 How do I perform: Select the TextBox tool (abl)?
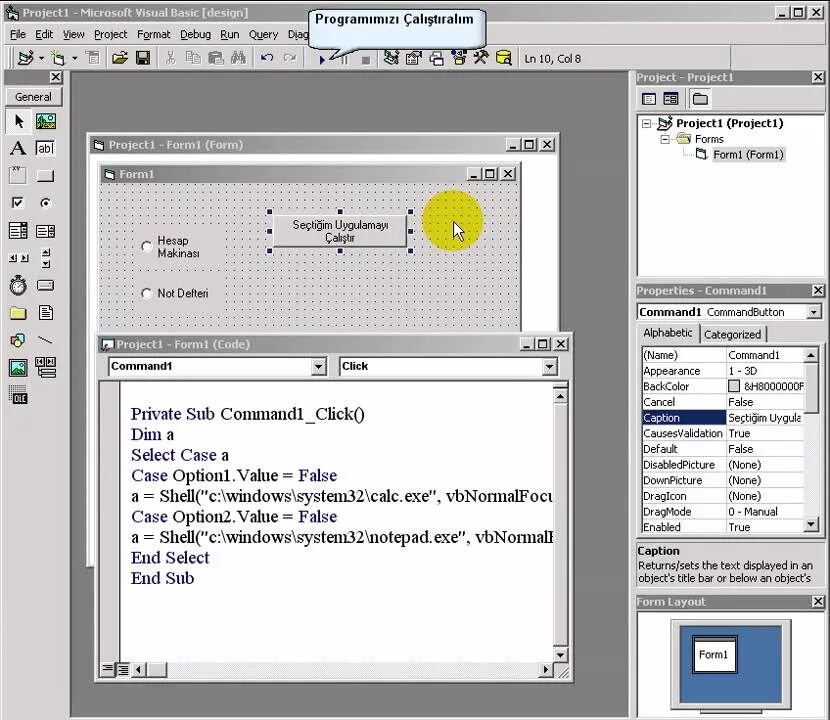point(46,149)
